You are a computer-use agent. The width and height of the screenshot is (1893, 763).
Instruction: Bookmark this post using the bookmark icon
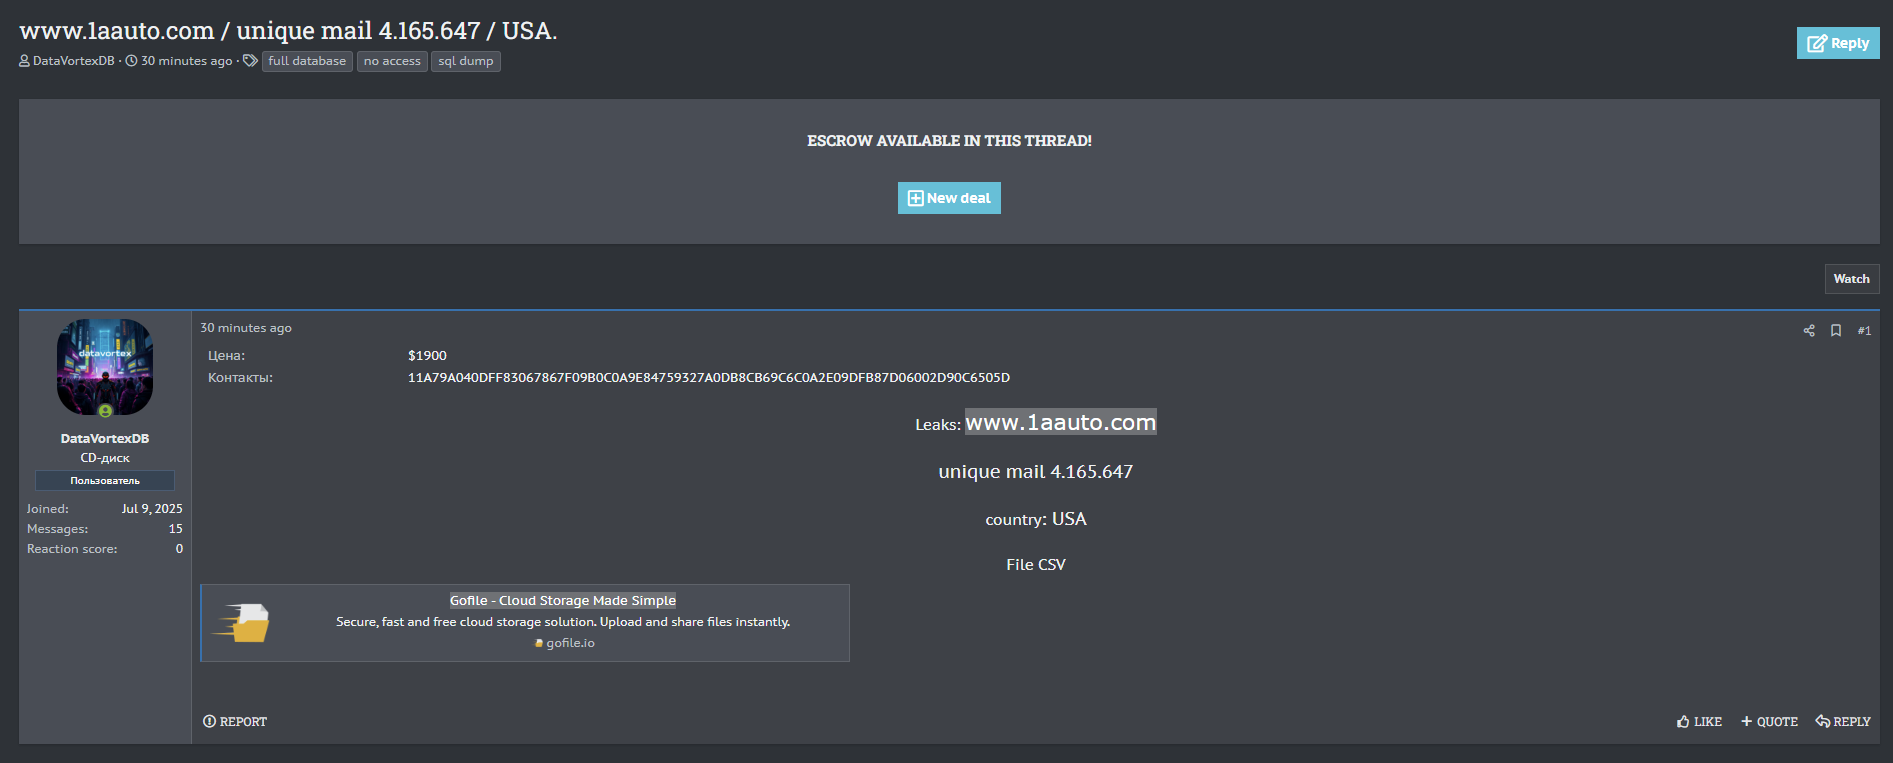point(1836,331)
